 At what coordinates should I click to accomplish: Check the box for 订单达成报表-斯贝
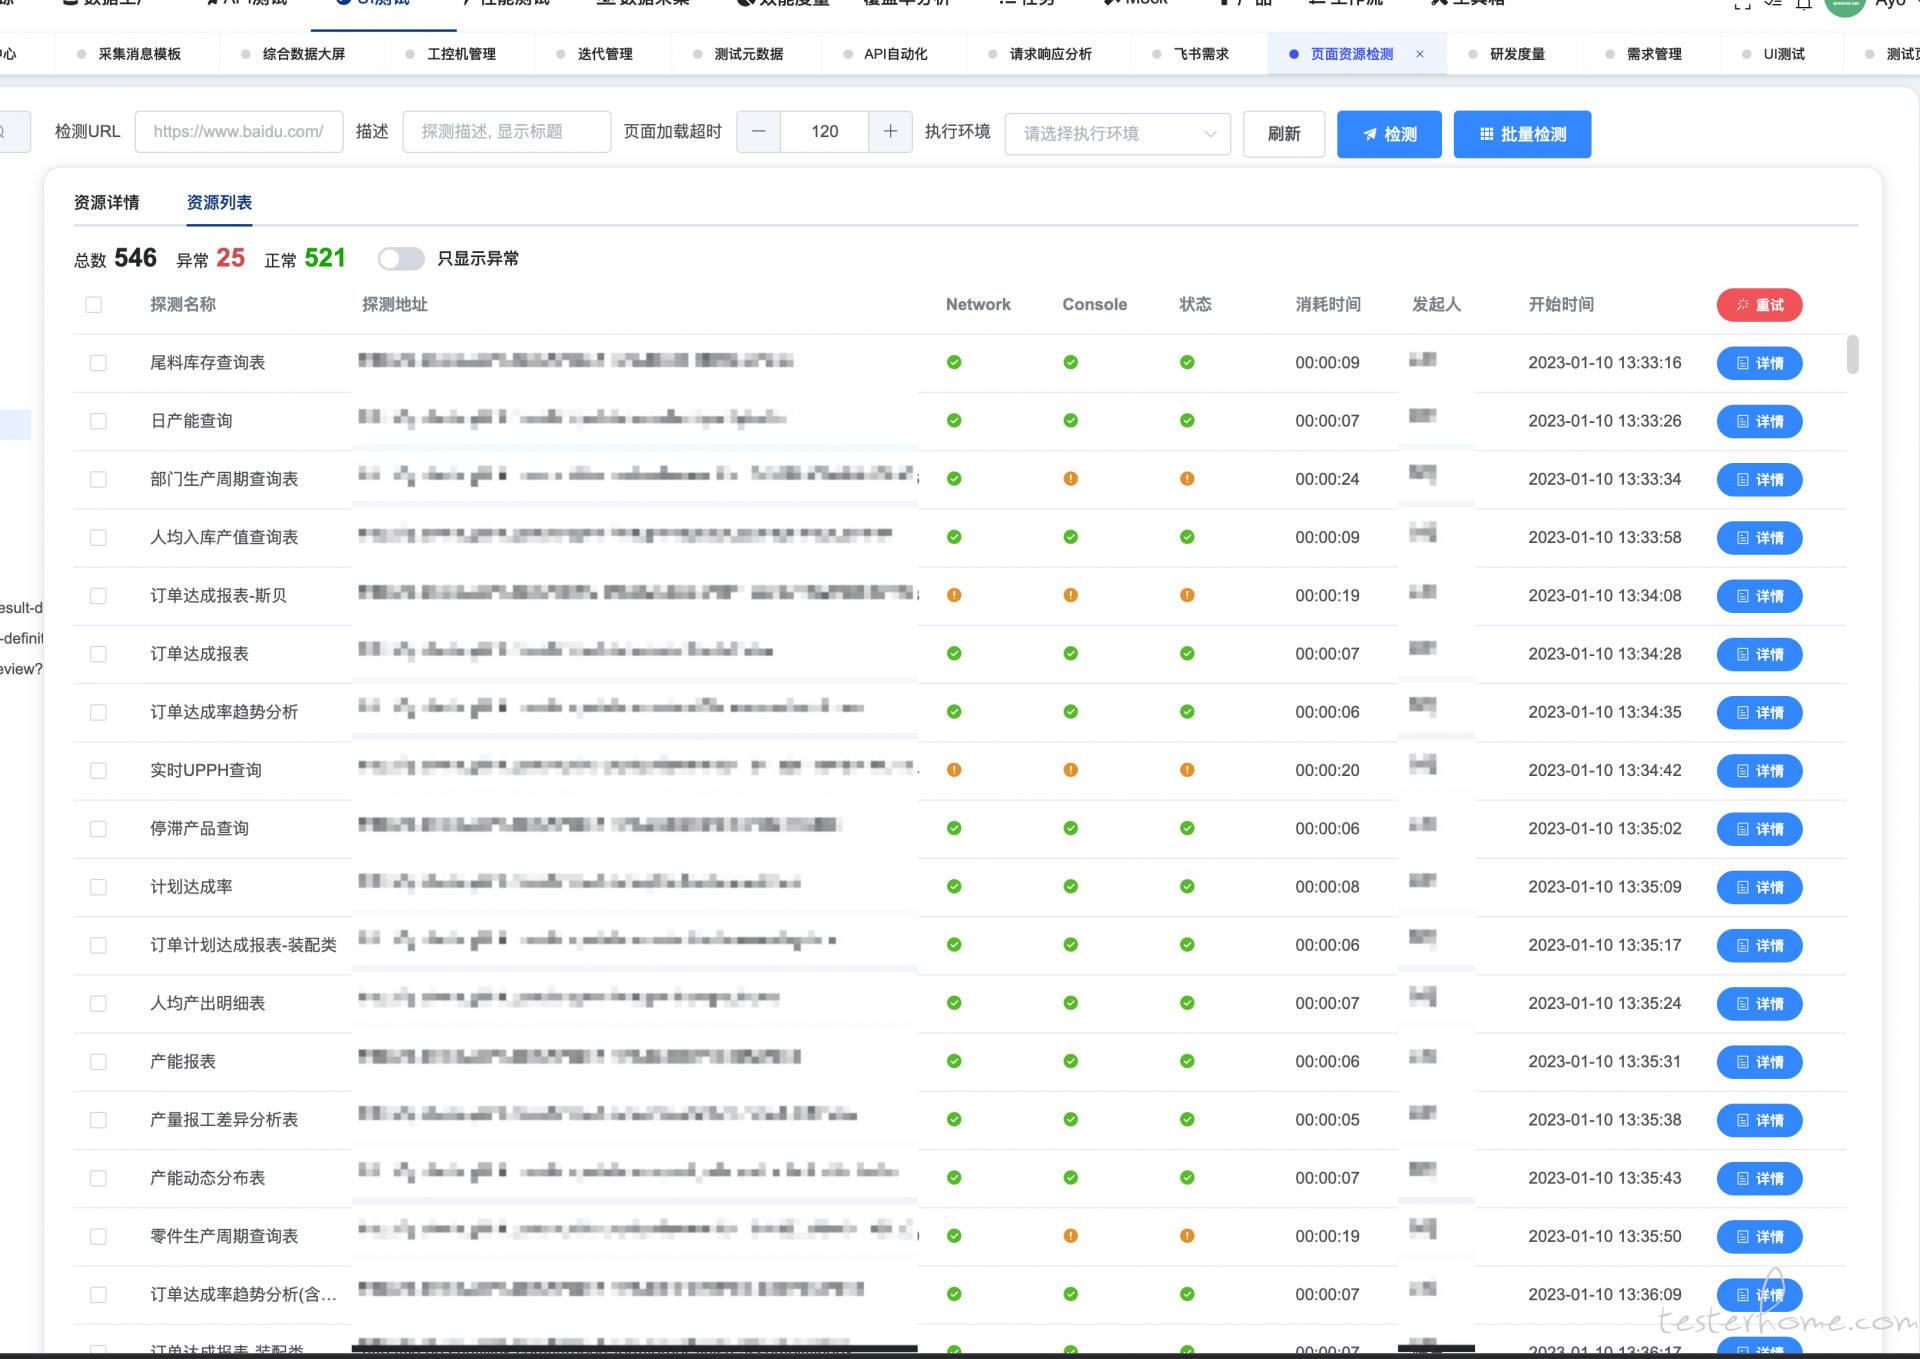[x=98, y=596]
